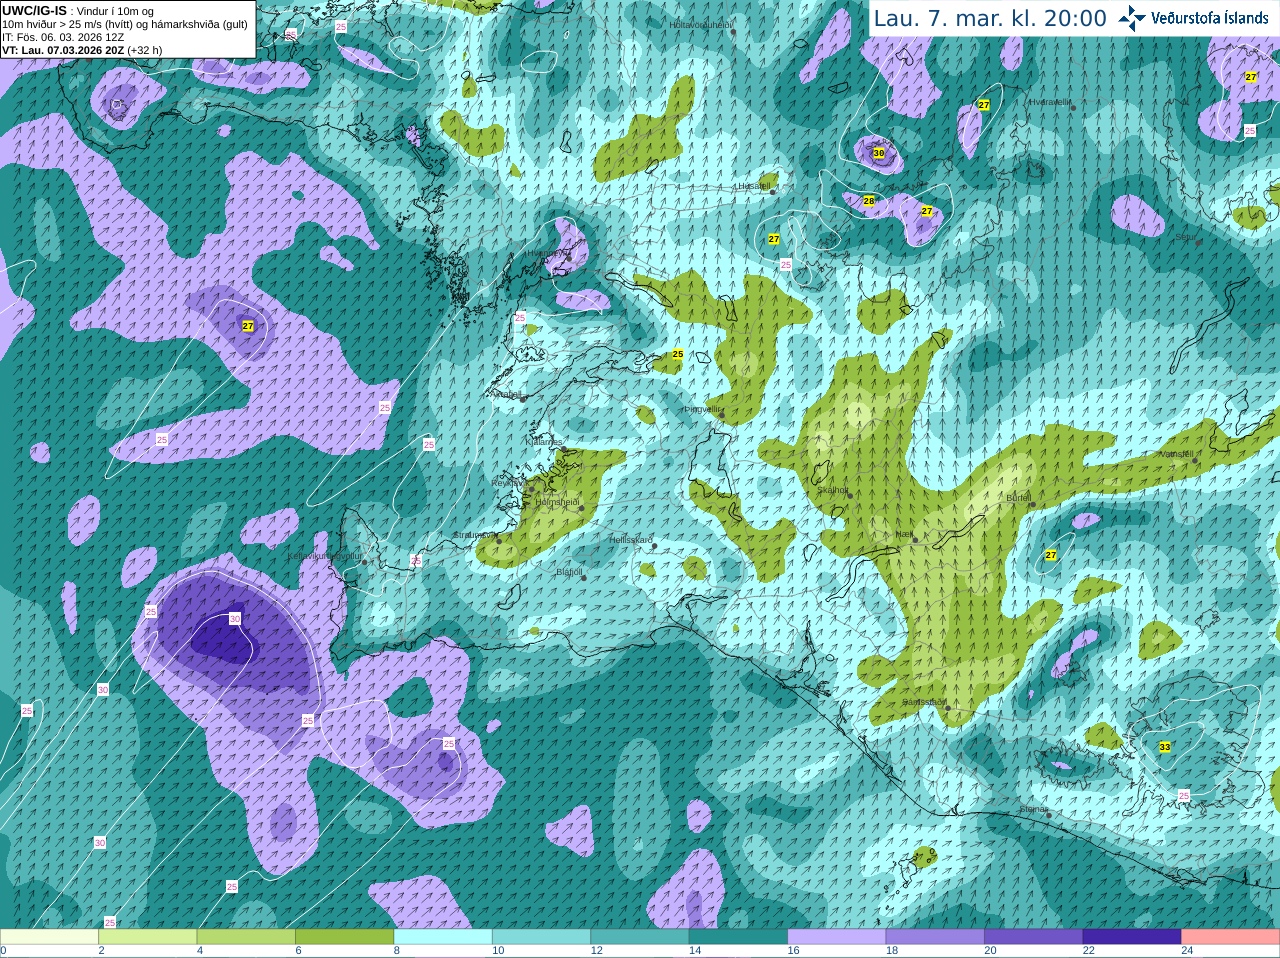Click the Holtavörðuheiði station label
The width and height of the screenshot is (1280, 958).
pyautogui.click(x=700, y=25)
